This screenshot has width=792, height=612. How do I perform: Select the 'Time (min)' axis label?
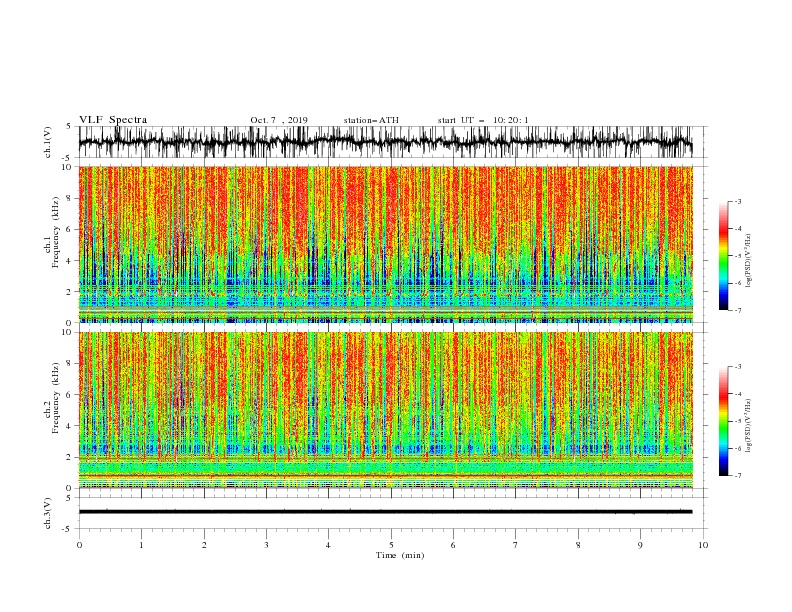pos(400,555)
